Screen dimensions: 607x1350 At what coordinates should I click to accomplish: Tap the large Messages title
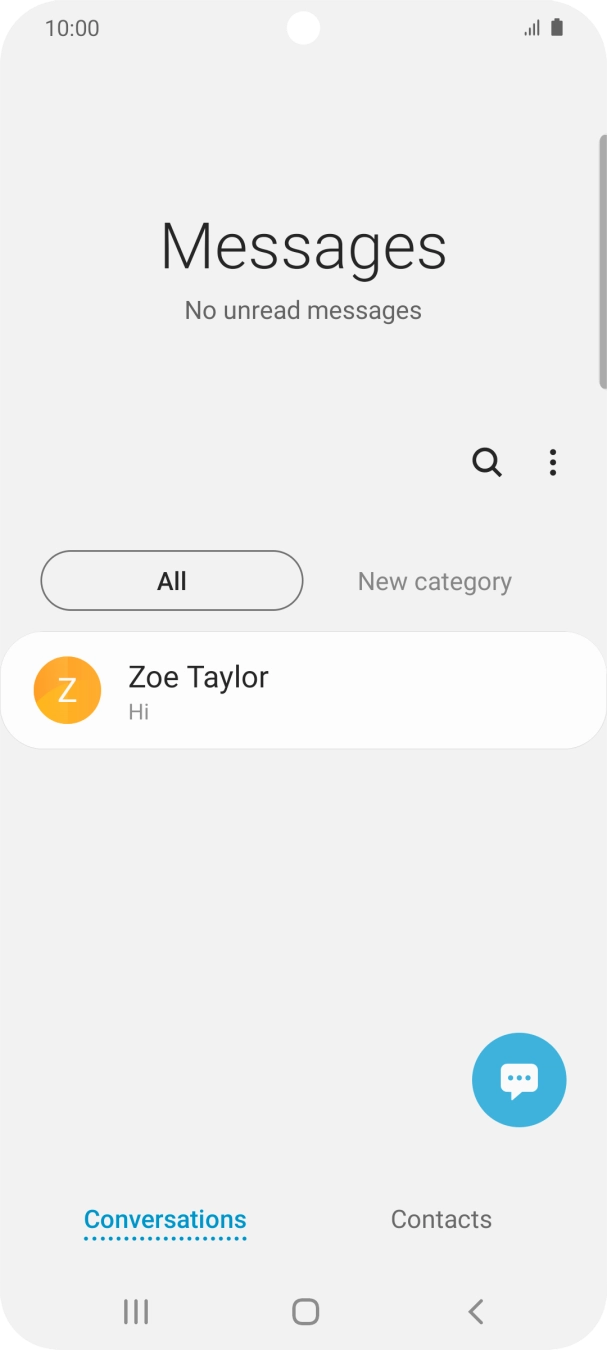[x=303, y=246]
